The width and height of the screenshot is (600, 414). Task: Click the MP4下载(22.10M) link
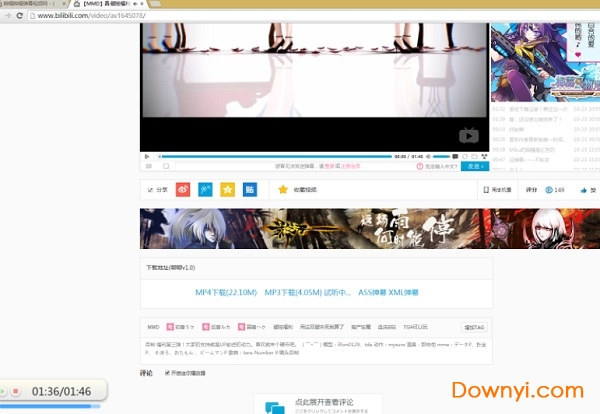click(x=226, y=292)
